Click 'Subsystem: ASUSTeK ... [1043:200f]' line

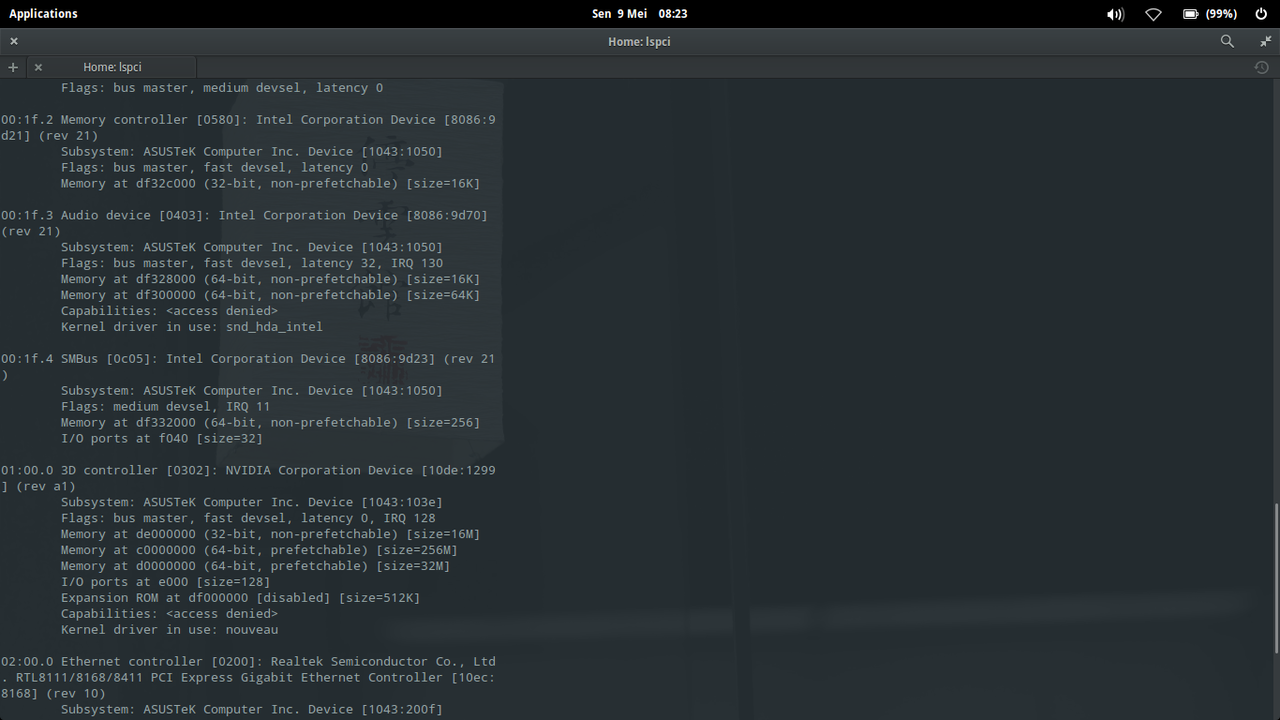[251, 710]
